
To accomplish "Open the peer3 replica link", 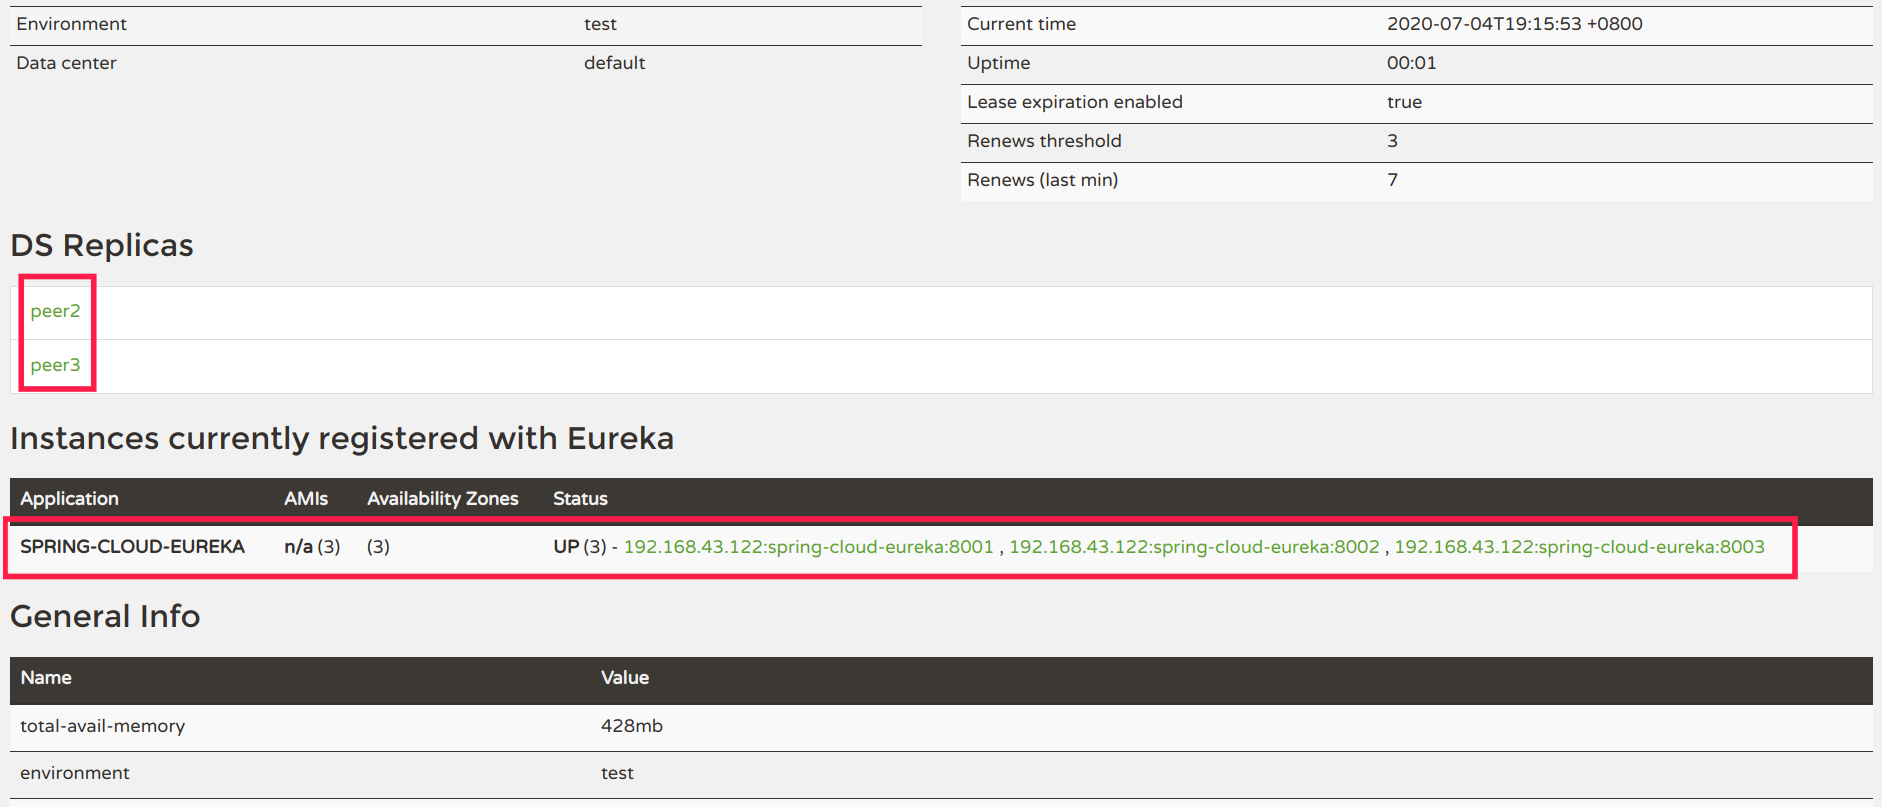I will 55,365.
